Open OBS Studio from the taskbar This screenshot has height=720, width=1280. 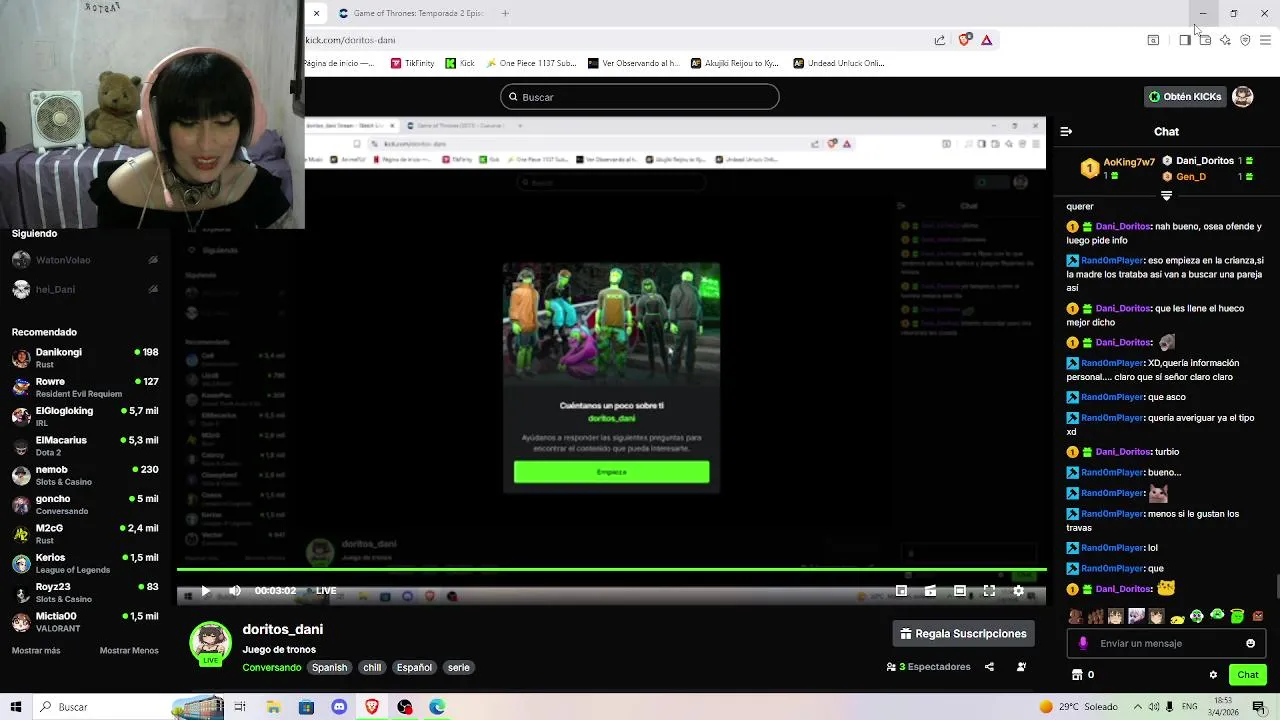click(x=405, y=707)
